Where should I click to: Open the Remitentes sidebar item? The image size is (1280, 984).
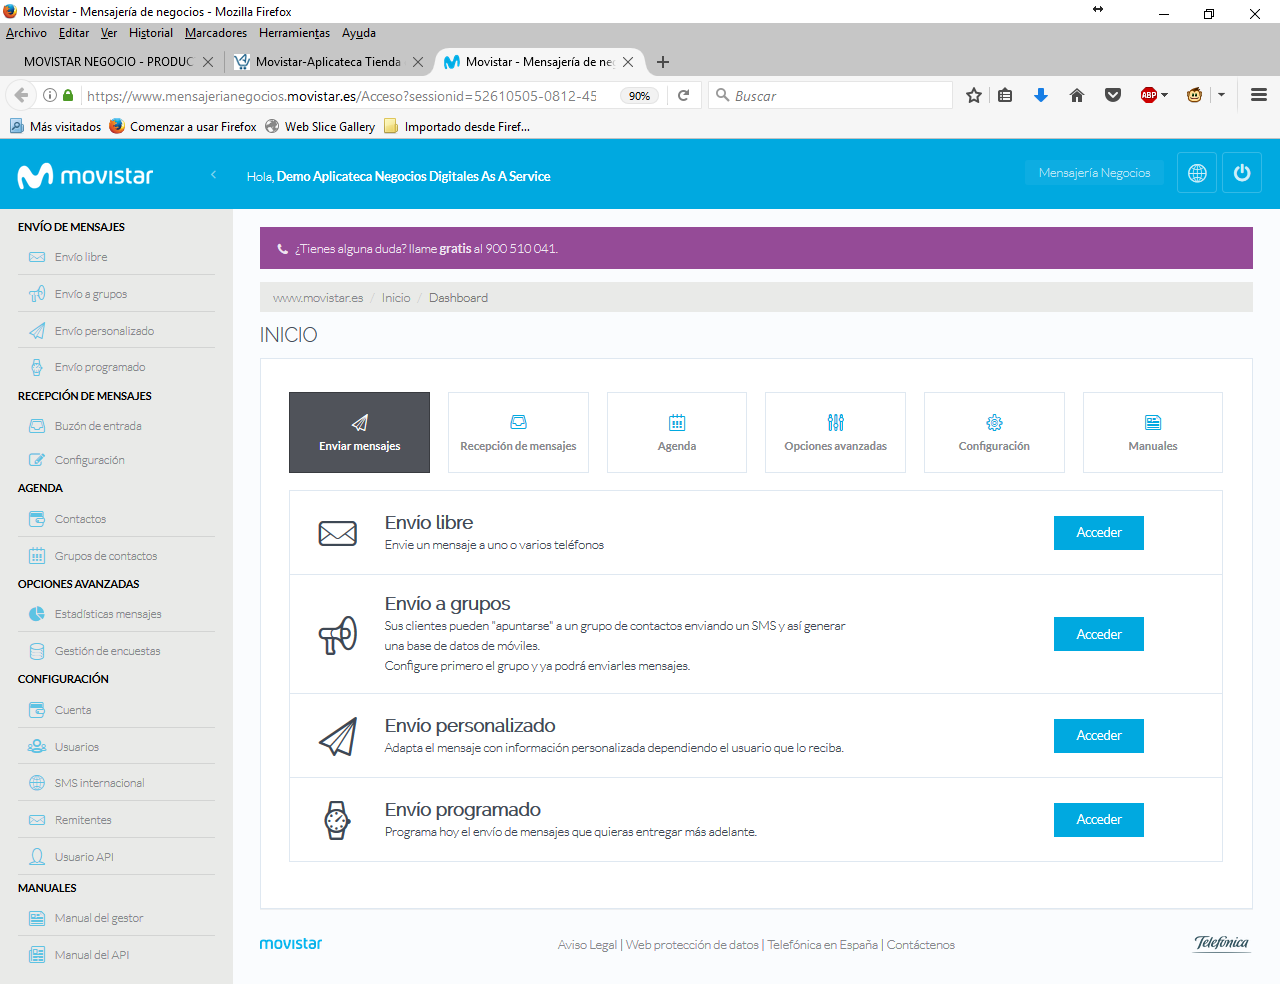[x=83, y=820]
